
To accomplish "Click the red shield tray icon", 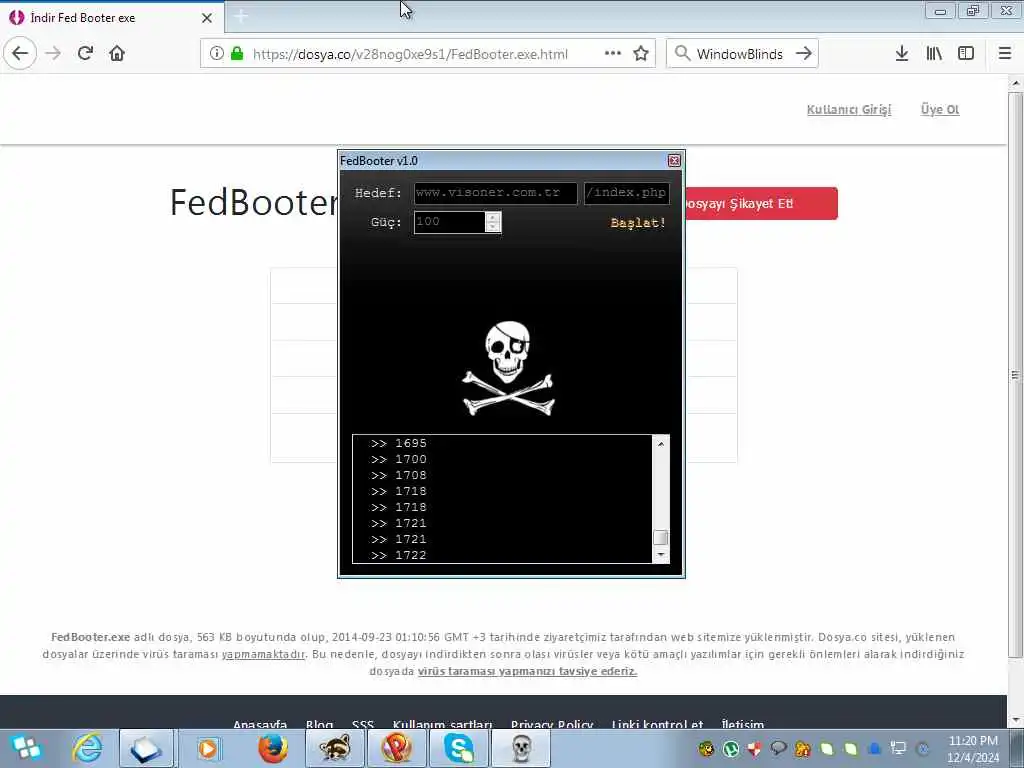I will tap(754, 749).
